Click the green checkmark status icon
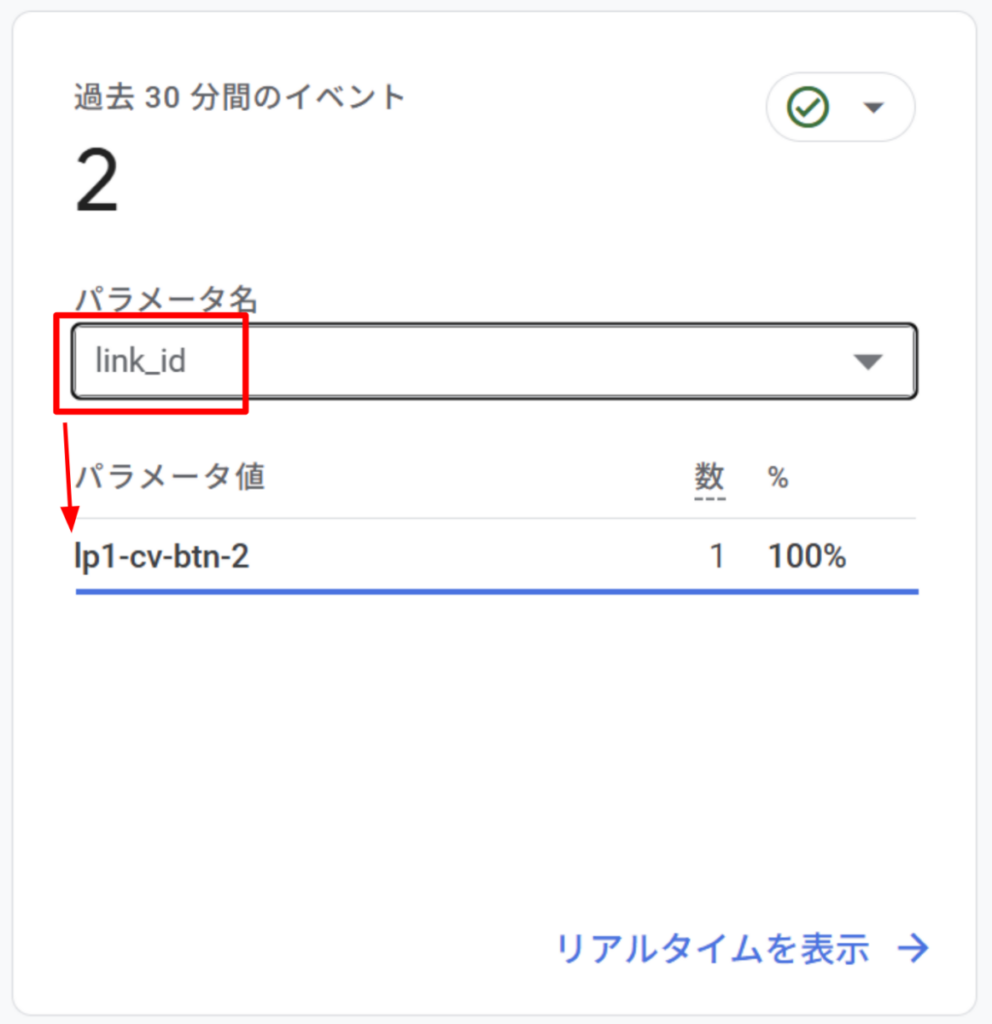This screenshot has height=1024, width=992. click(x=808, y=107)
